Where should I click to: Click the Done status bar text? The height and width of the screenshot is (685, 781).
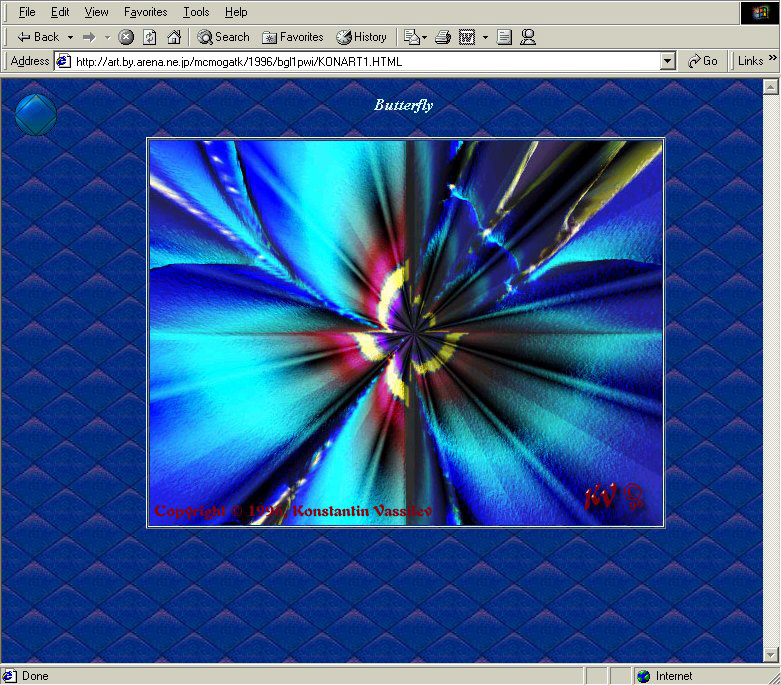35,676
